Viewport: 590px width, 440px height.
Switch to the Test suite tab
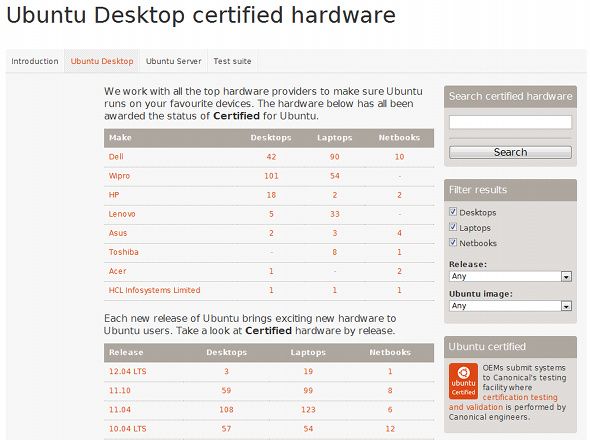pyautogui.click(x=232, y=61)
